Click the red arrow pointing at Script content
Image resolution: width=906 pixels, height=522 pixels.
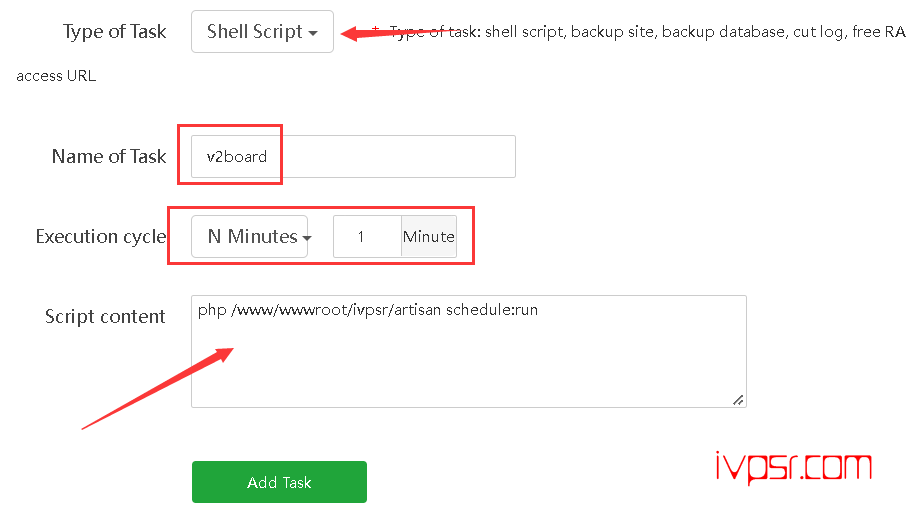point(157,388)
